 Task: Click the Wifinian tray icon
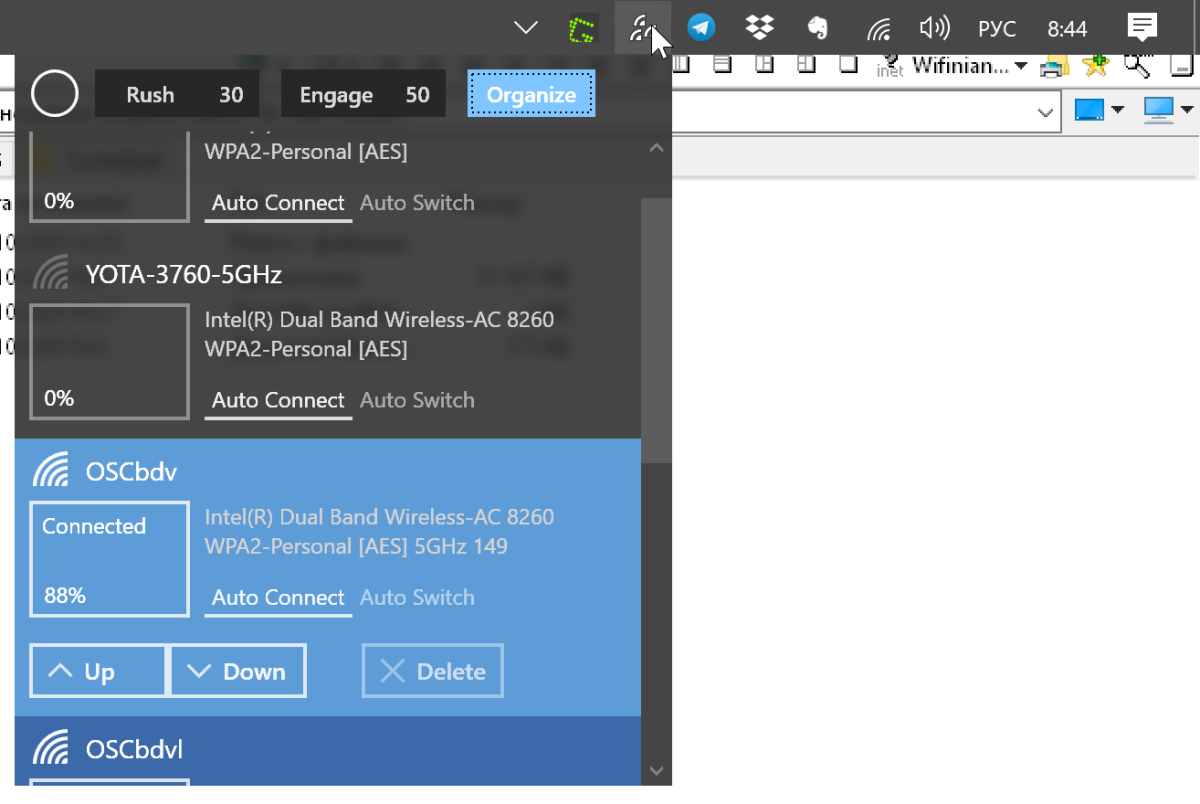642,28
